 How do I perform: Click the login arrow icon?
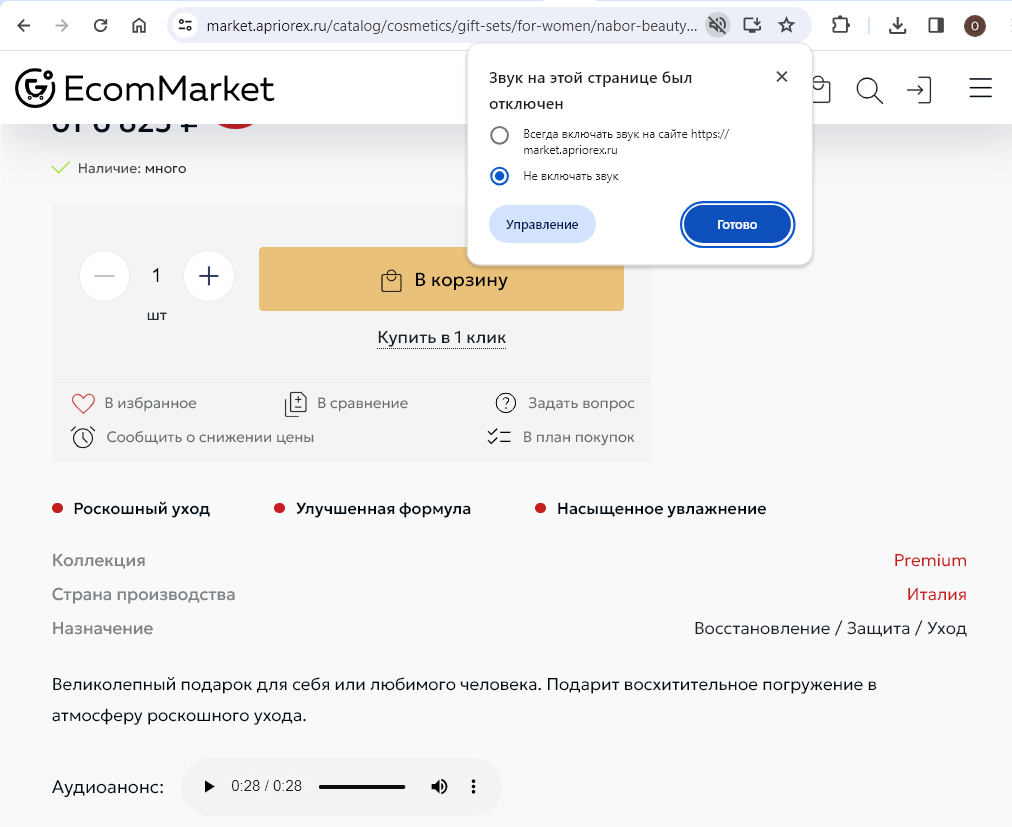coord(919,90)
